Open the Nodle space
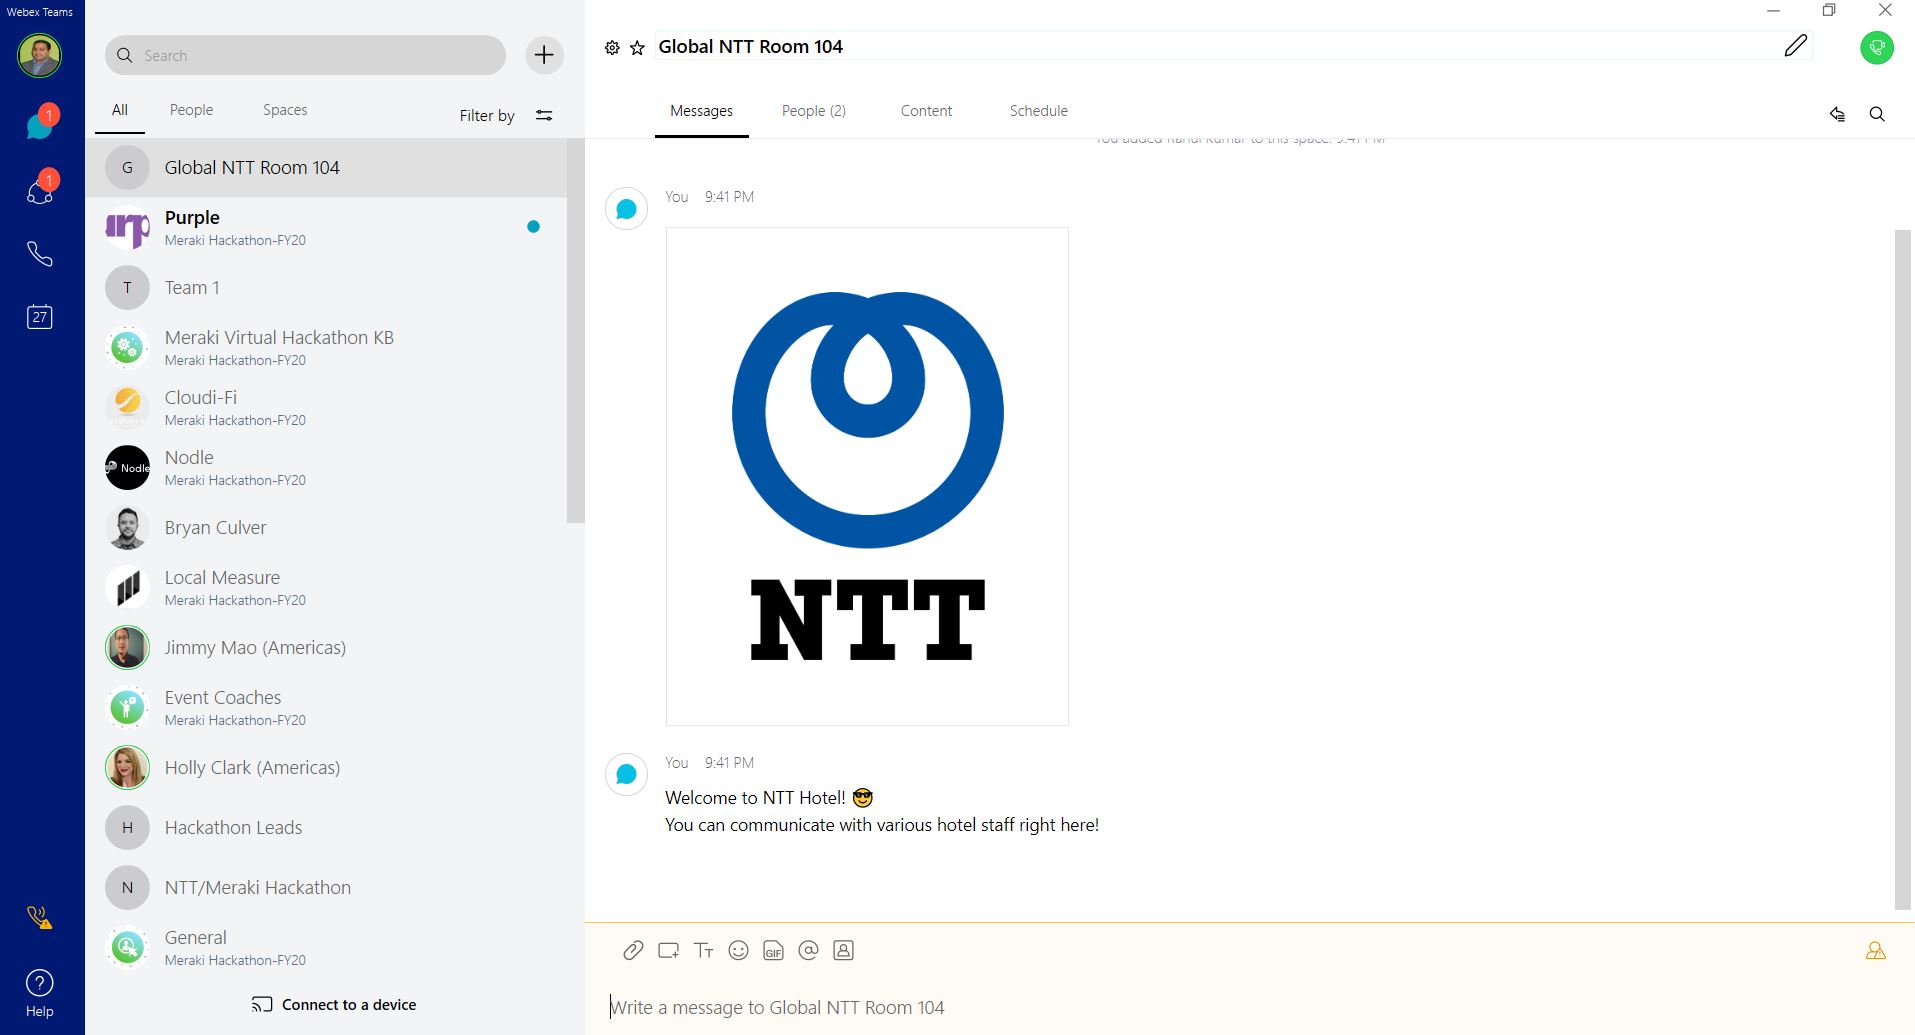 326,468
